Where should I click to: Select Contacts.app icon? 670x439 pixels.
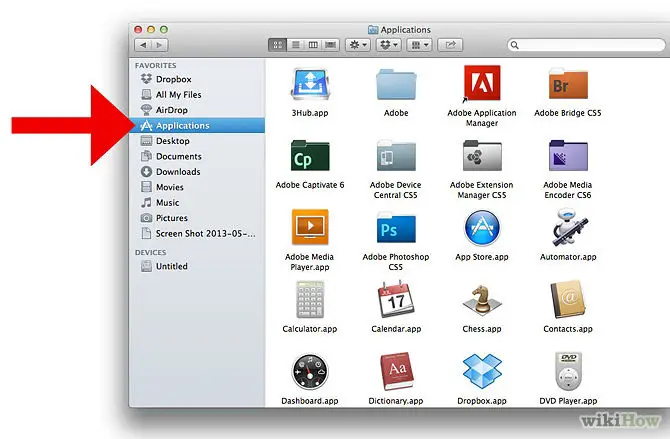pos(568,299)
